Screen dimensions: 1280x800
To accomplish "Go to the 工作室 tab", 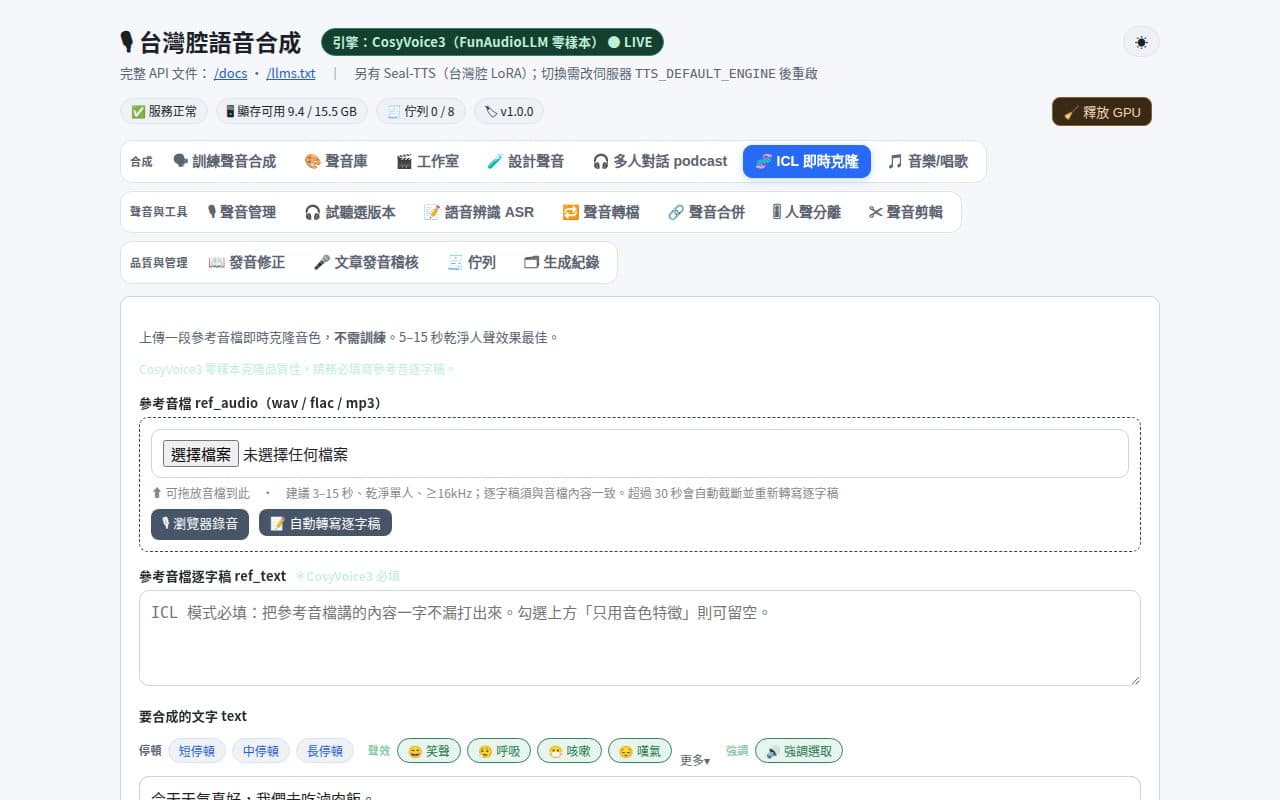I will [x=427, y=161].
